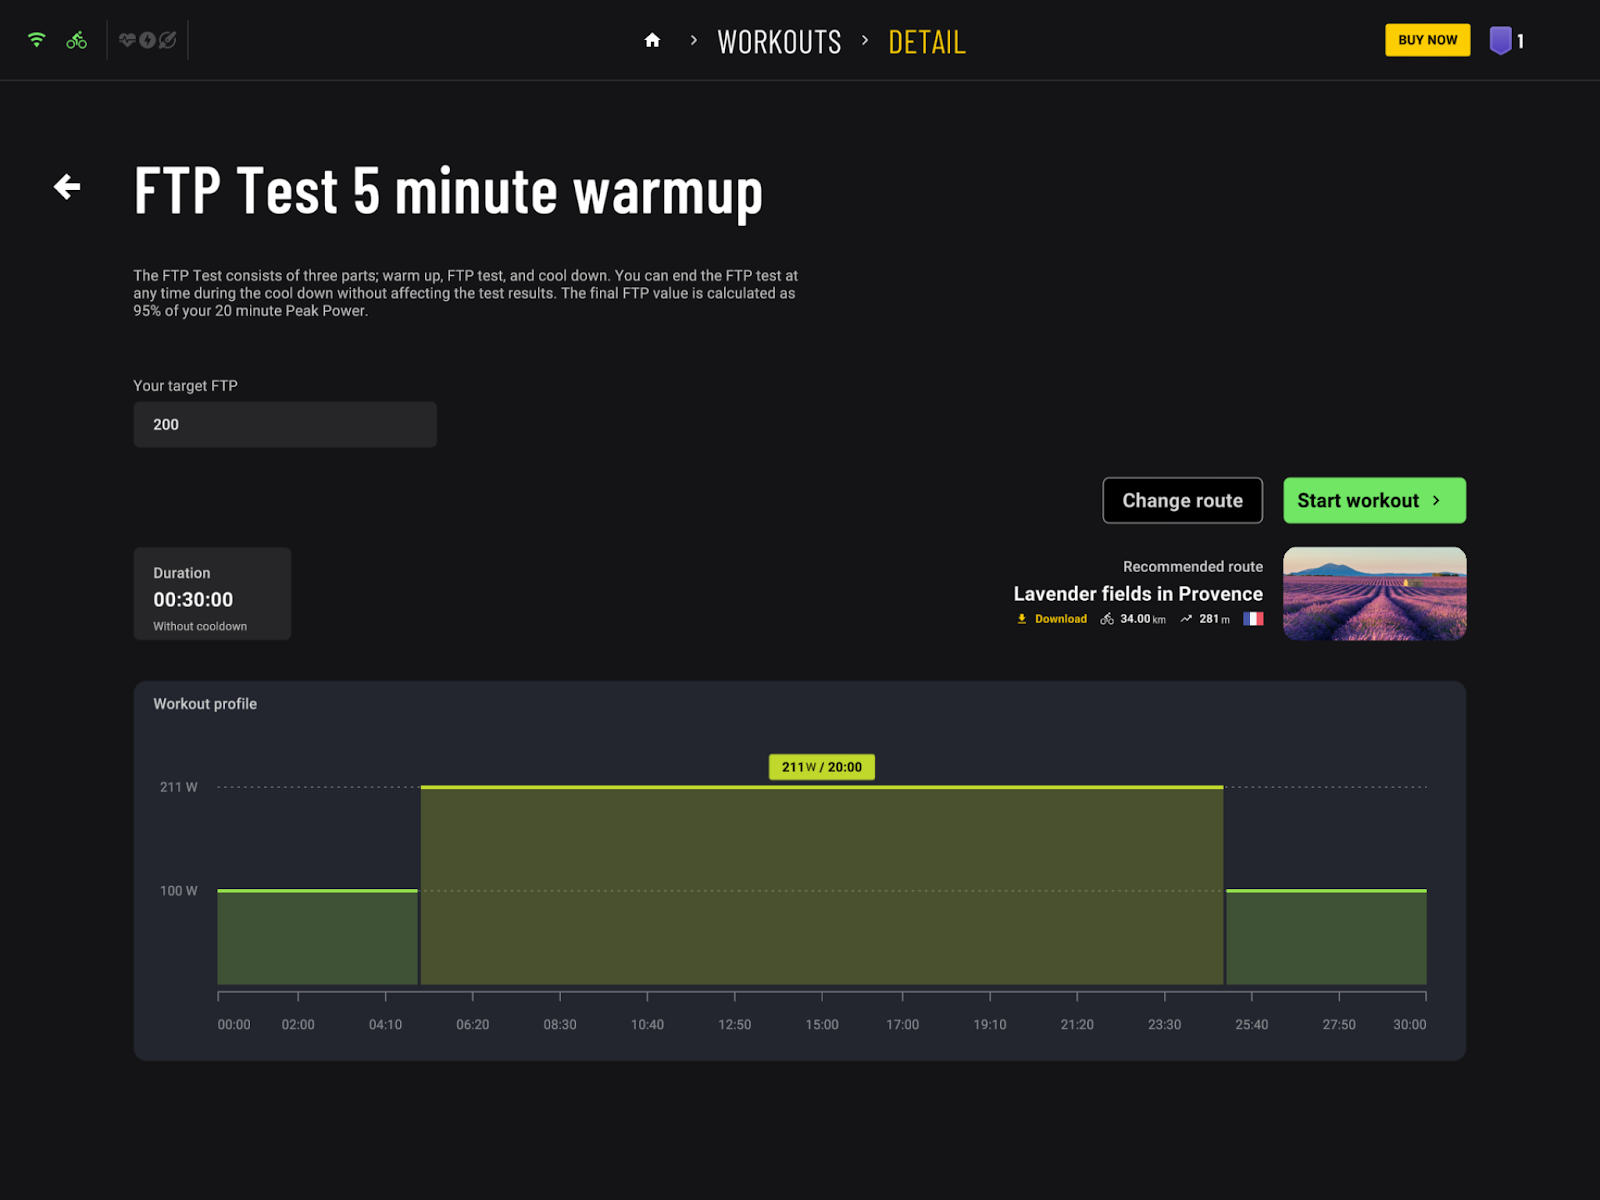This screenshot has width=1600, height=1200.
Task: Click the route distance bike icon
Action: tap(1107, 619)
